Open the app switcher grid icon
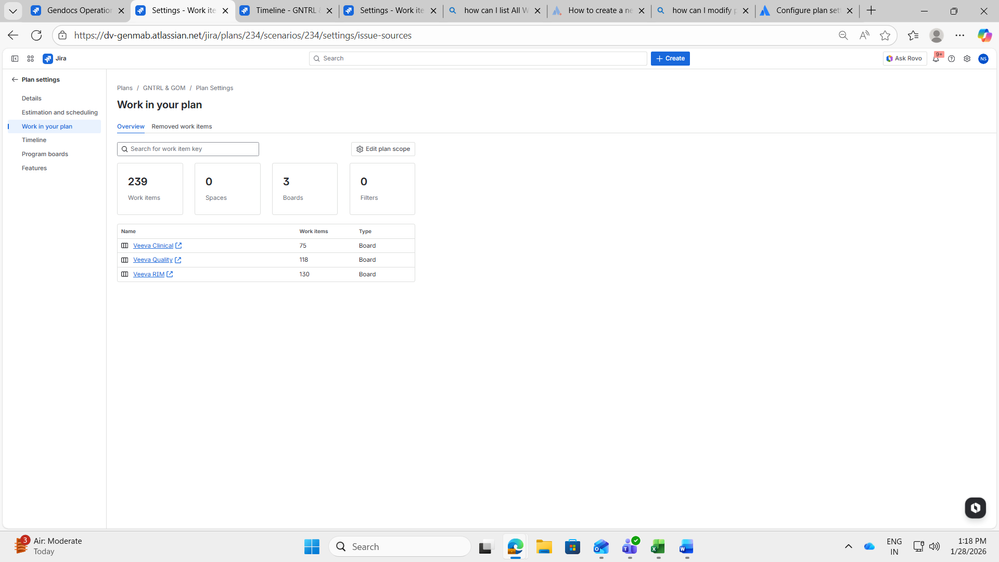This screenshot has width=999, height=562. 30,59
